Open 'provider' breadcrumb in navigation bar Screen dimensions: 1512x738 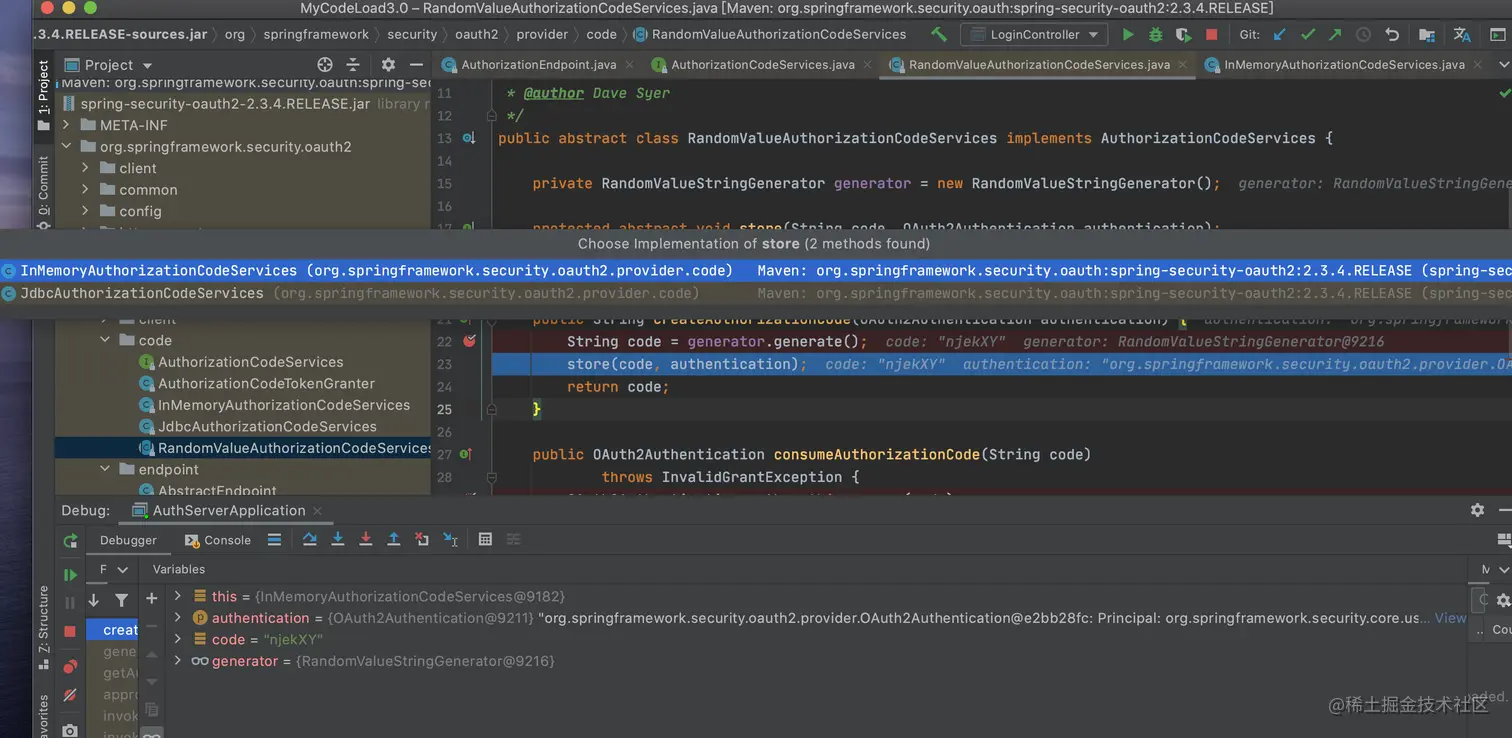pyautogui.click(x=542, y=34)
